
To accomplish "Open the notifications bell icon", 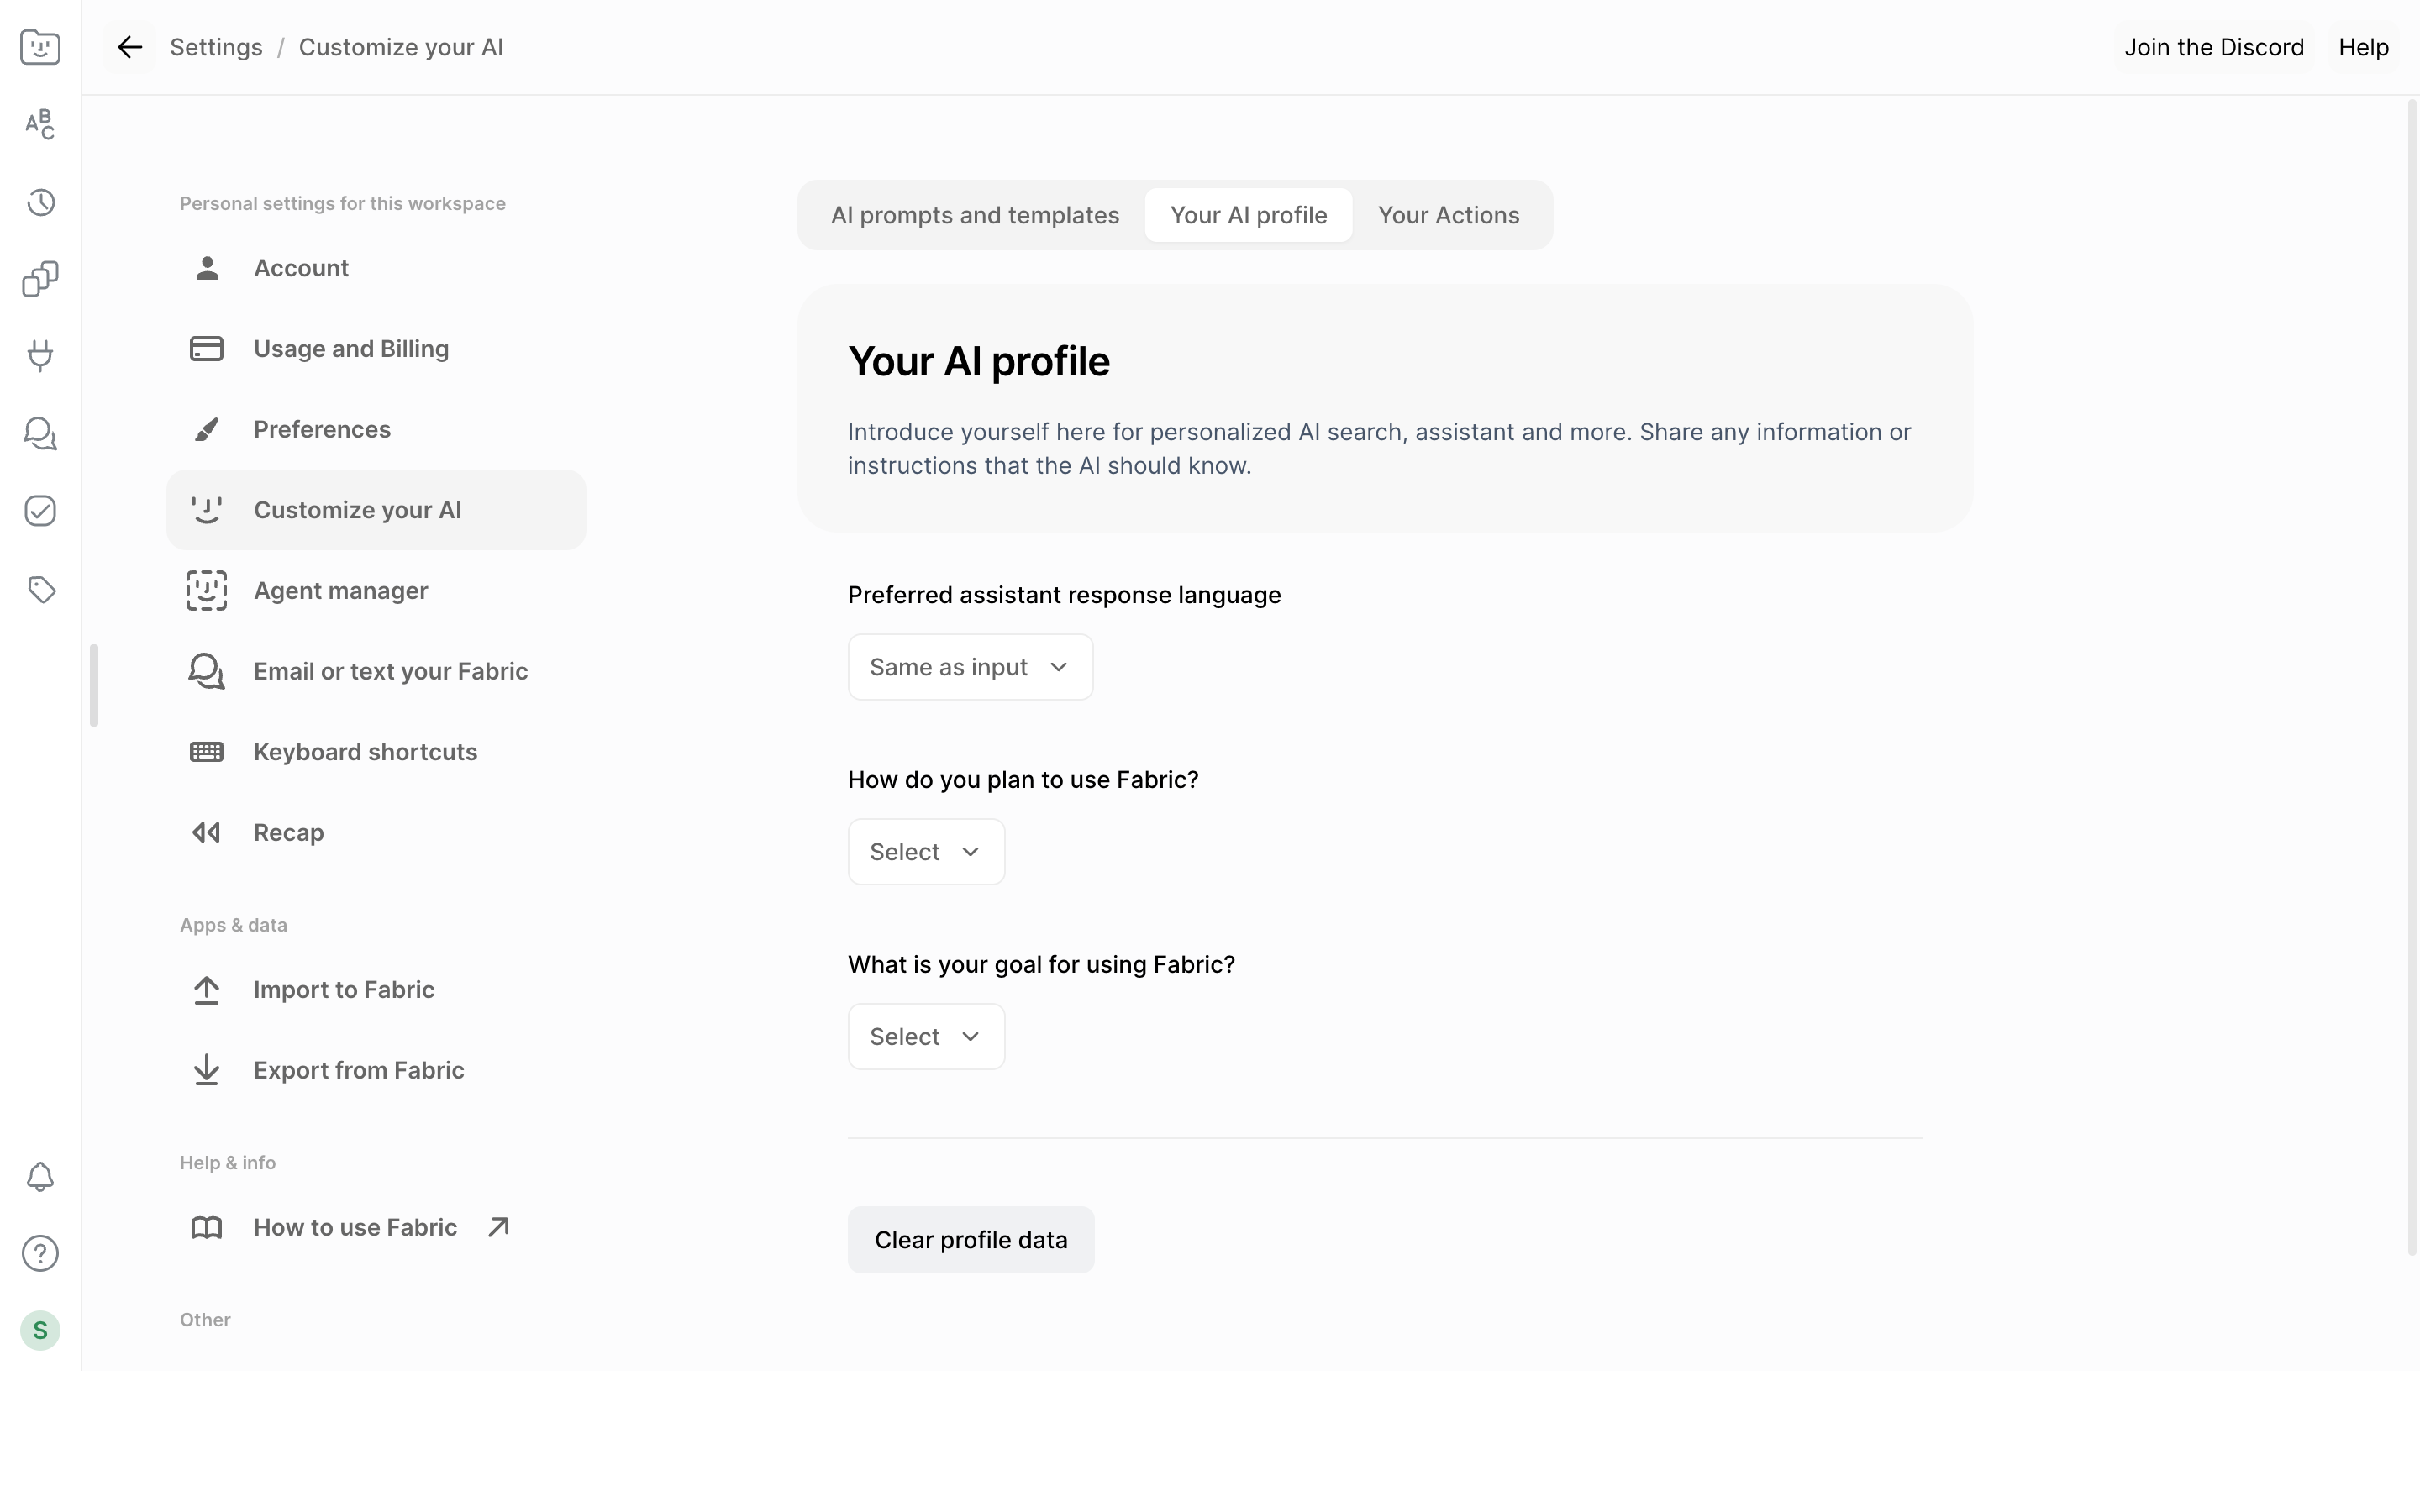I will [x=40, y=1177].
